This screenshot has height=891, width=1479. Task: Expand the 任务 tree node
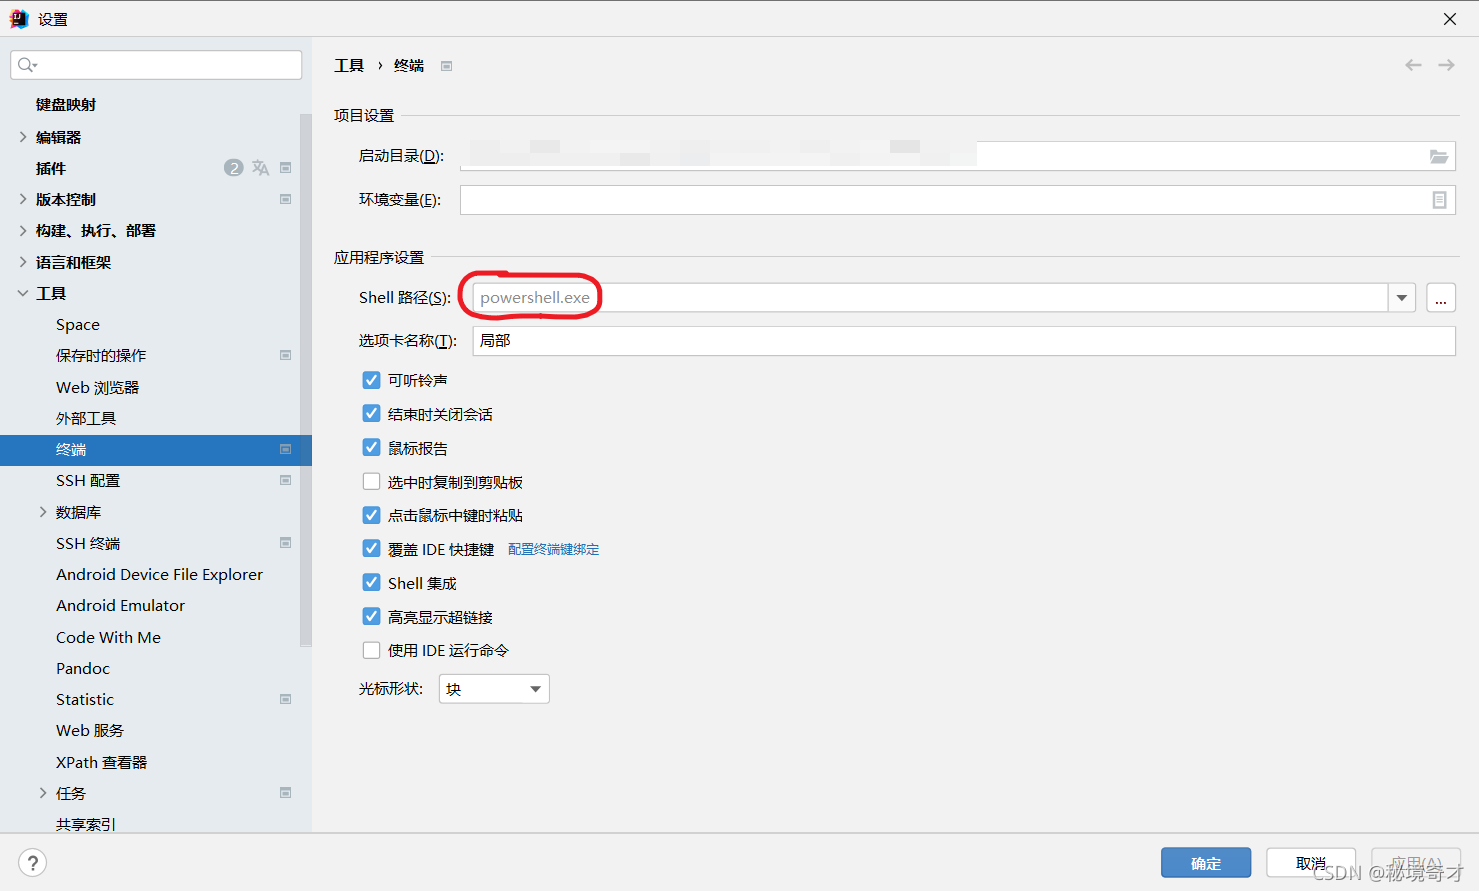[43, 793]
